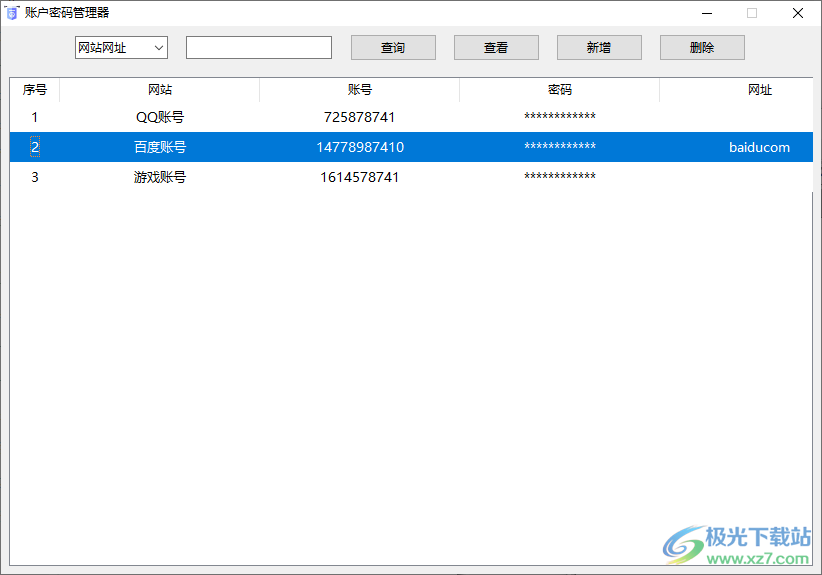Click the masked password in QQ账号 row
The width and height of the screenshot is (822, 575).
point(559,116)
